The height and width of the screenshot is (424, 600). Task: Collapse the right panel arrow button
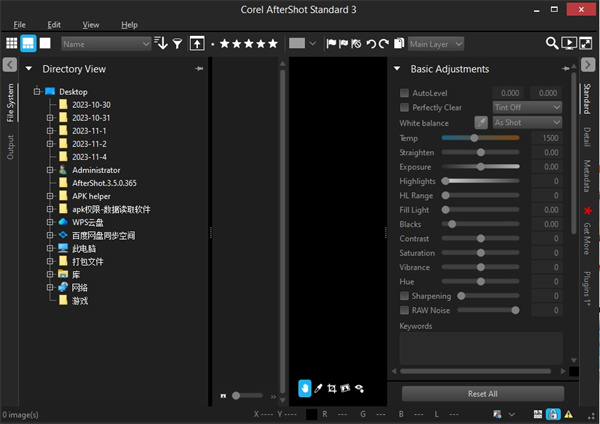(x=588, y=64)
